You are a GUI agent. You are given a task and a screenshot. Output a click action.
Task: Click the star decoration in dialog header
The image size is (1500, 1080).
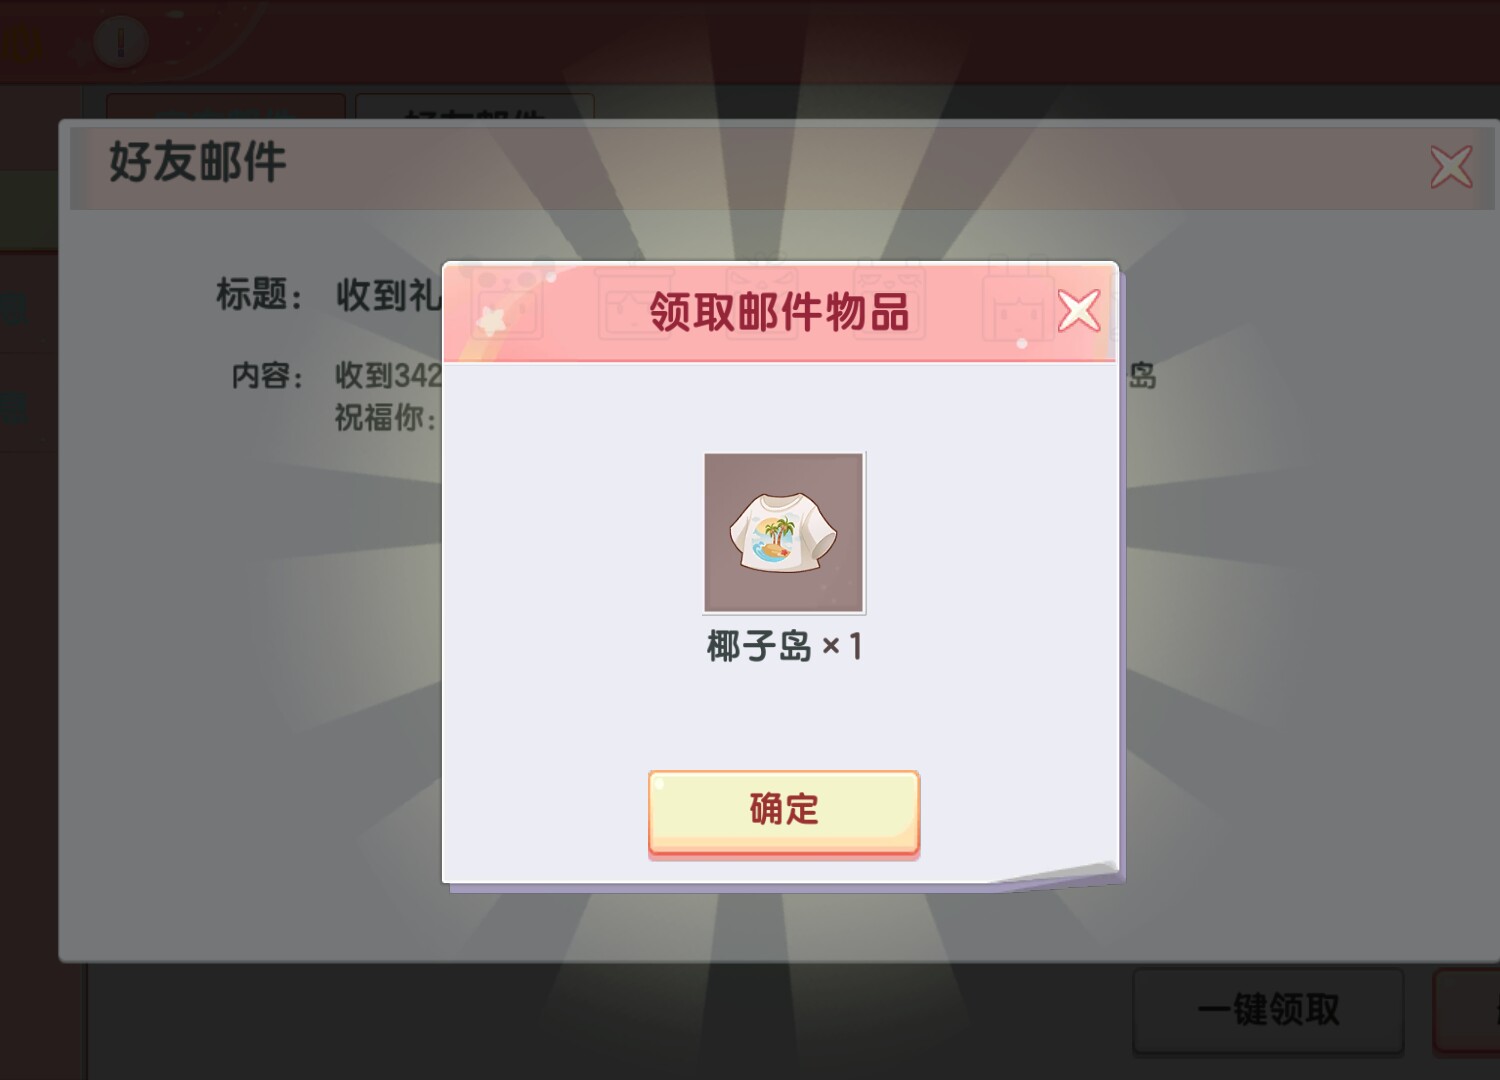(x=492, y=320)
